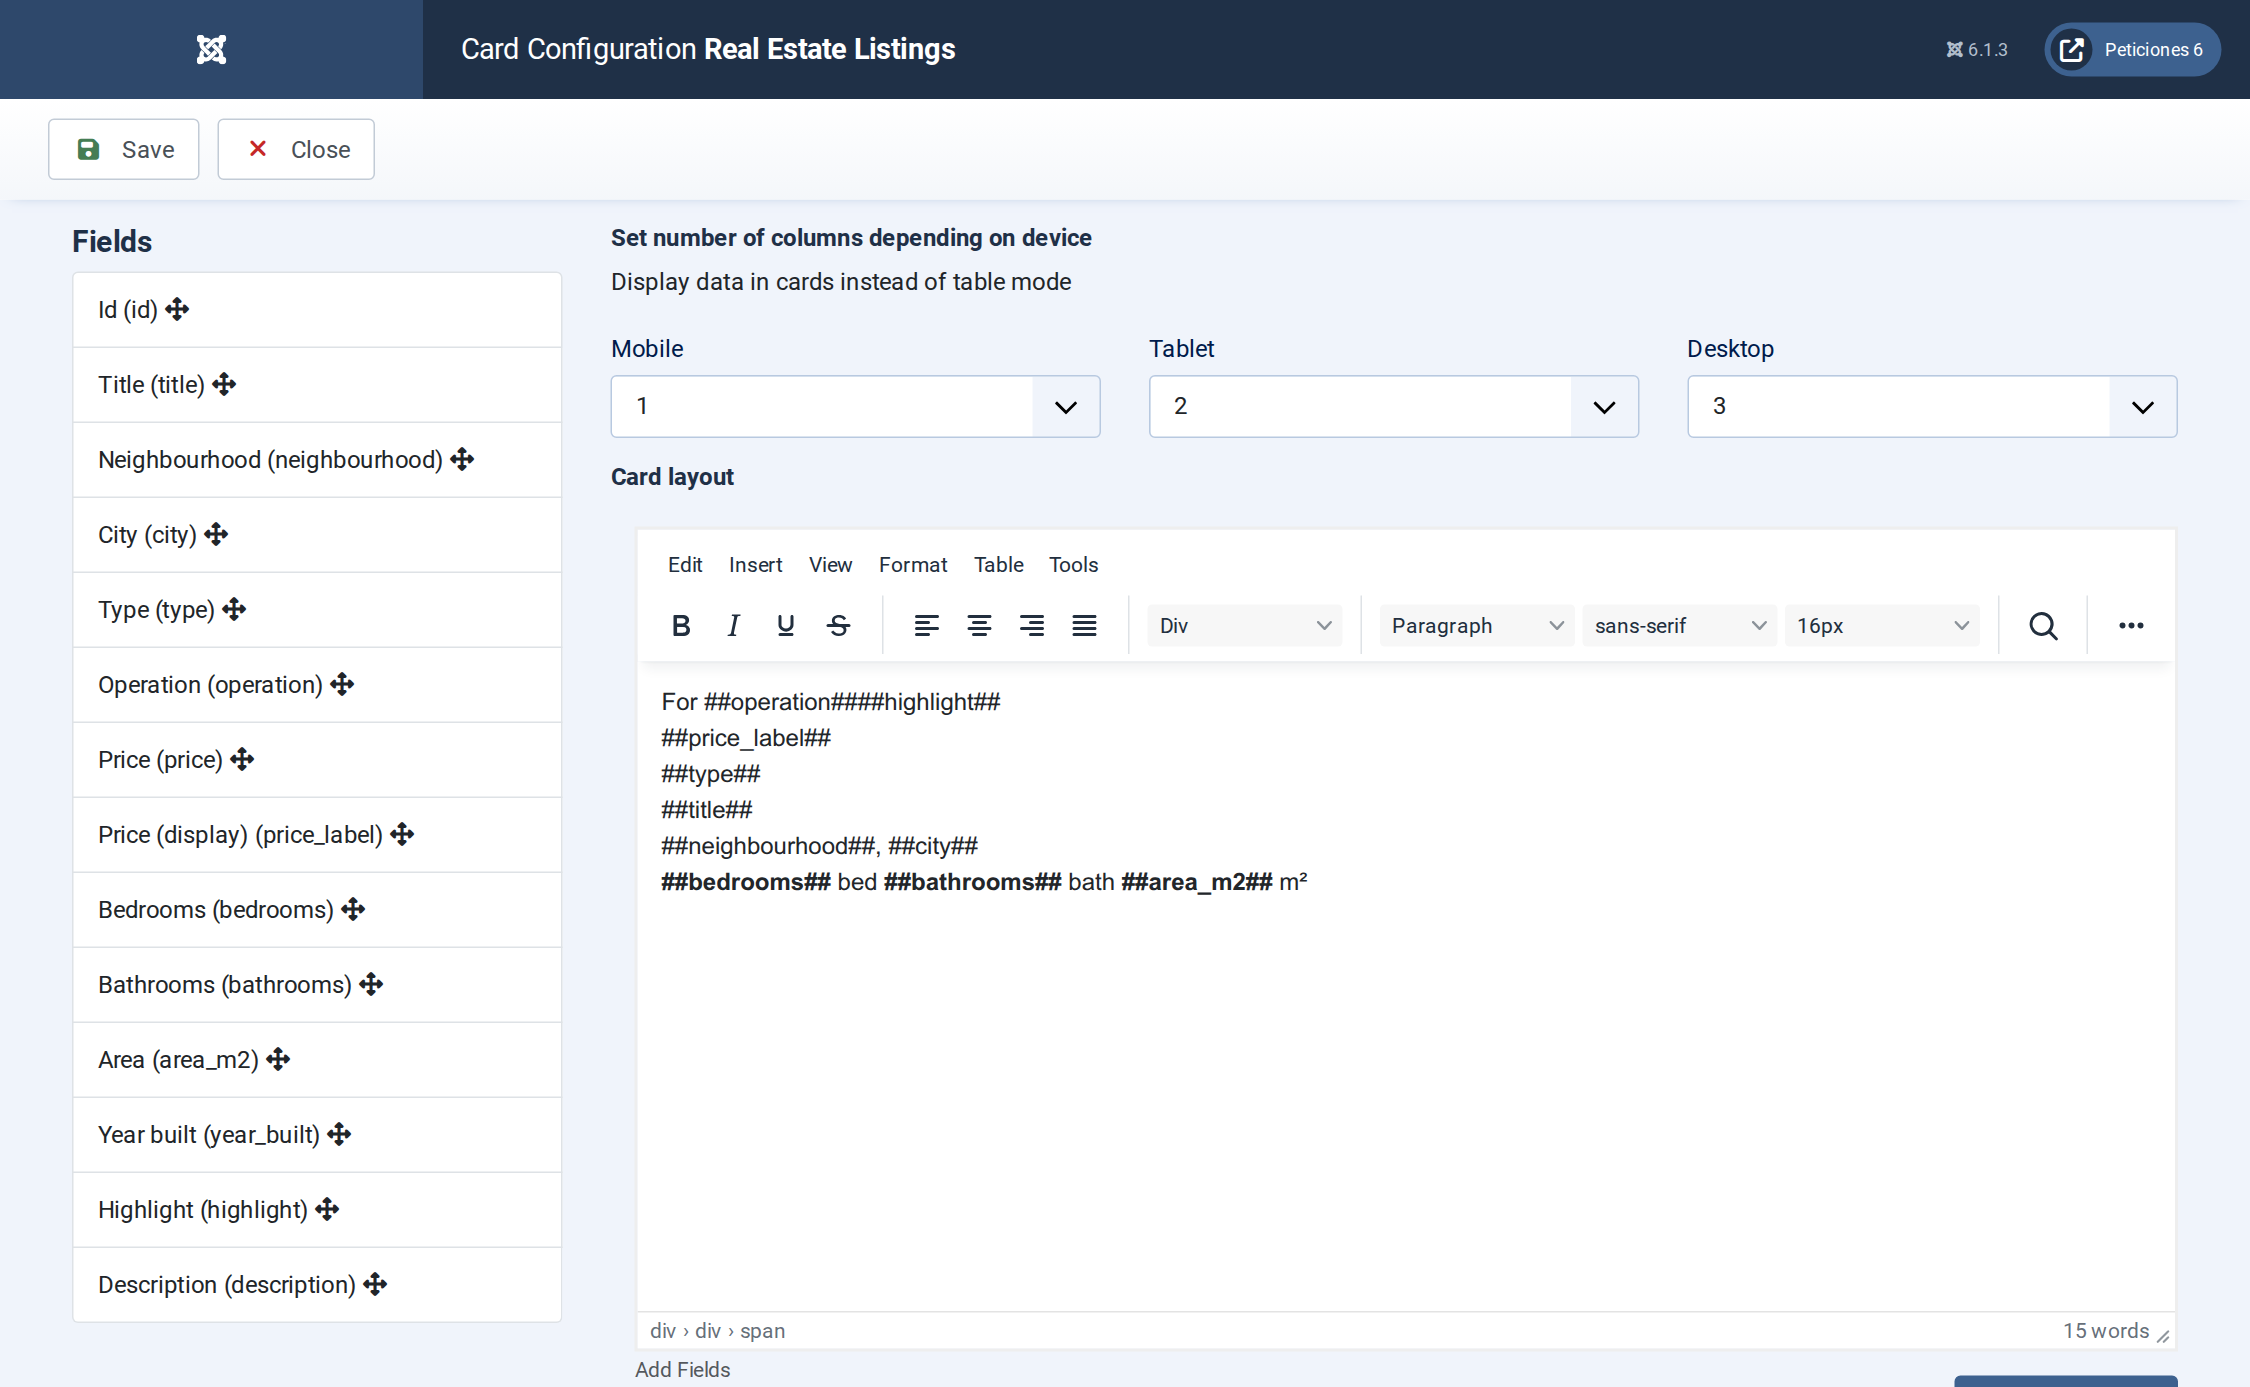Toggle strikethrough formatting in the toolbar
Screen dimensions: 2250x1387
coord(839,626)
